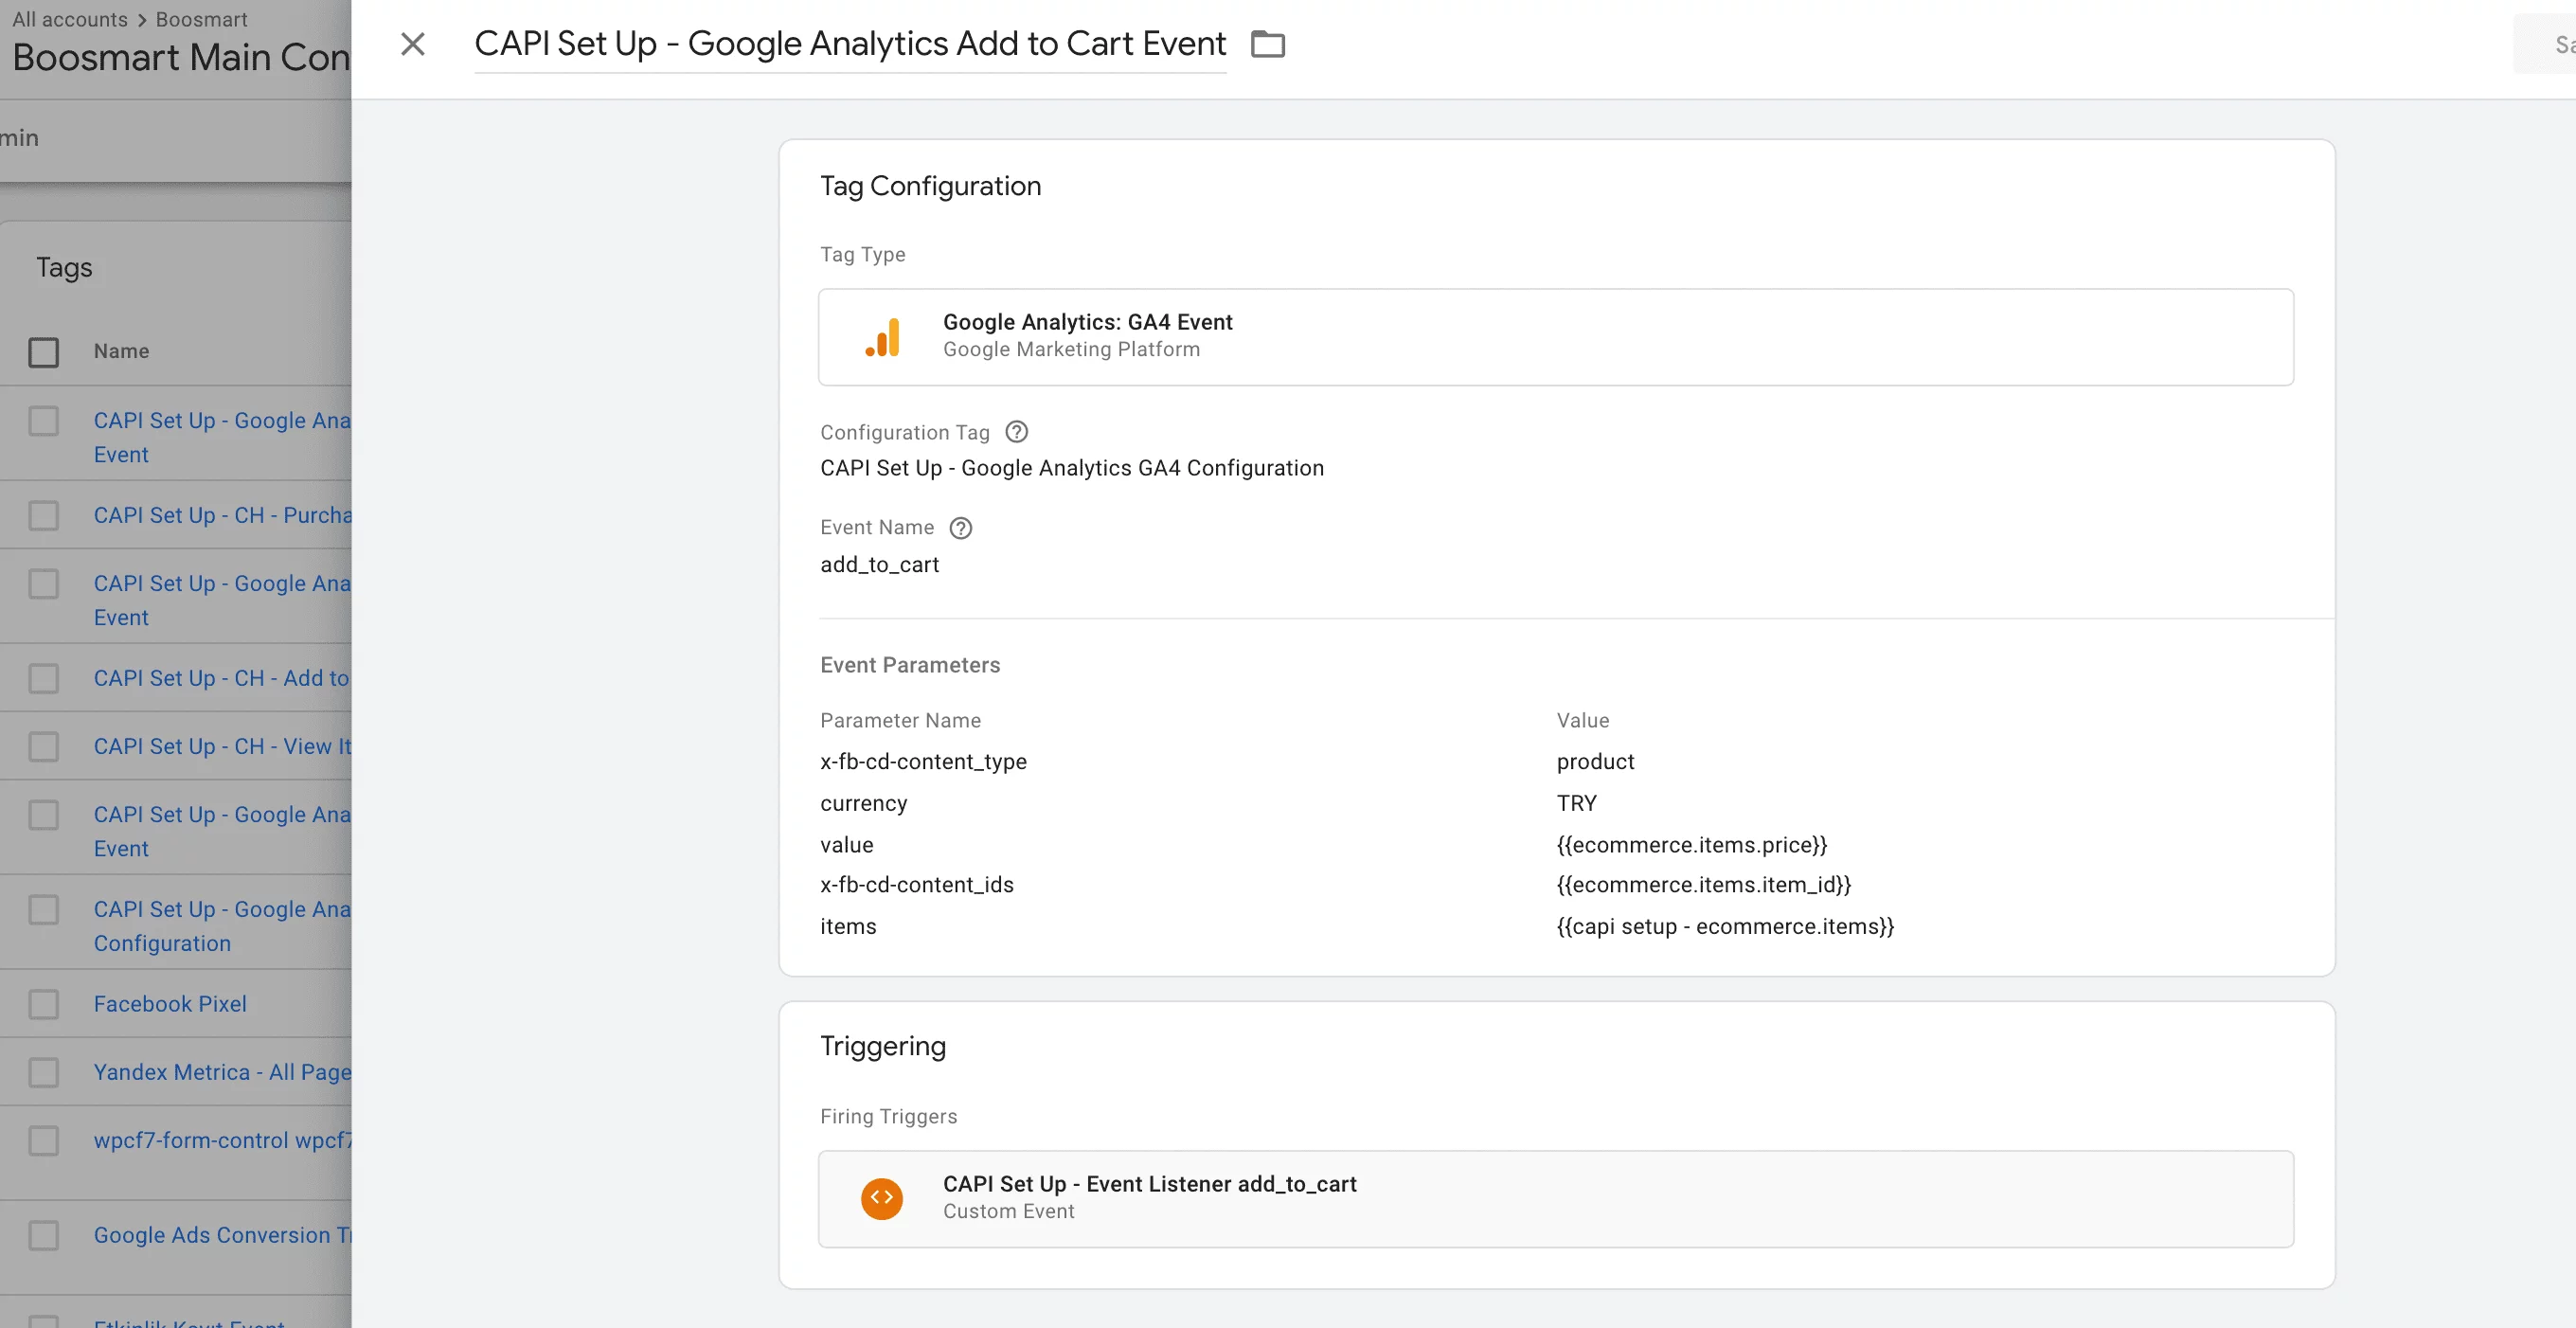Click the currency parameter name
This screenshot has width=2576, height=1328.
tap(864, 804)
